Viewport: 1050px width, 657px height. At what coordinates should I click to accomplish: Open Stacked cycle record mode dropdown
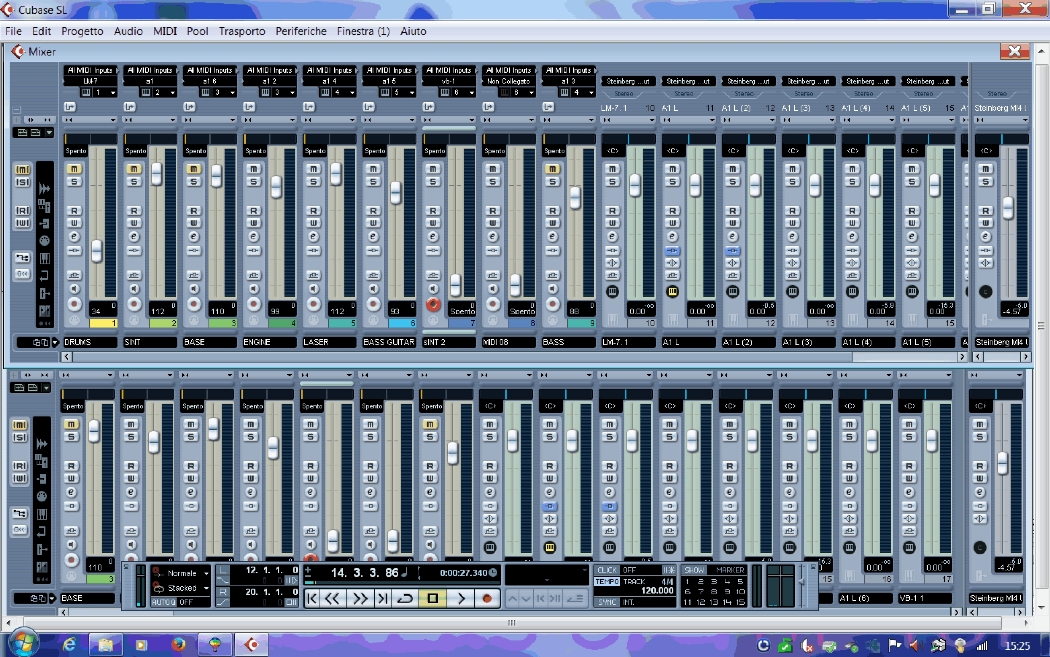point(206,588)
